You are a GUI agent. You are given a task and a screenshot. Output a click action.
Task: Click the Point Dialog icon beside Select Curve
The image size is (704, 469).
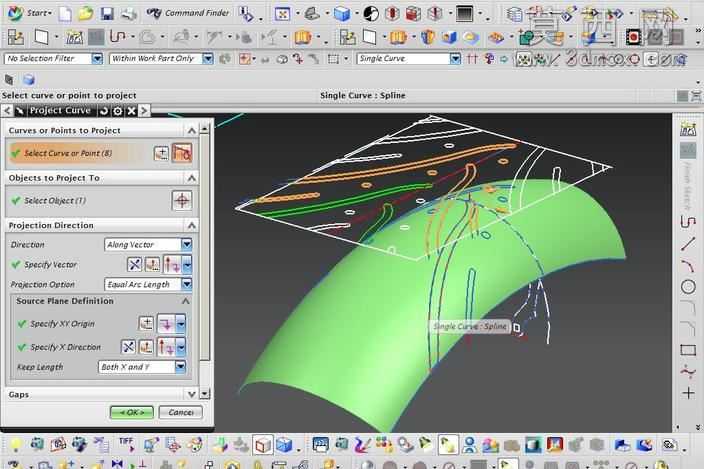pyautogui.click(x=161, y=153)
